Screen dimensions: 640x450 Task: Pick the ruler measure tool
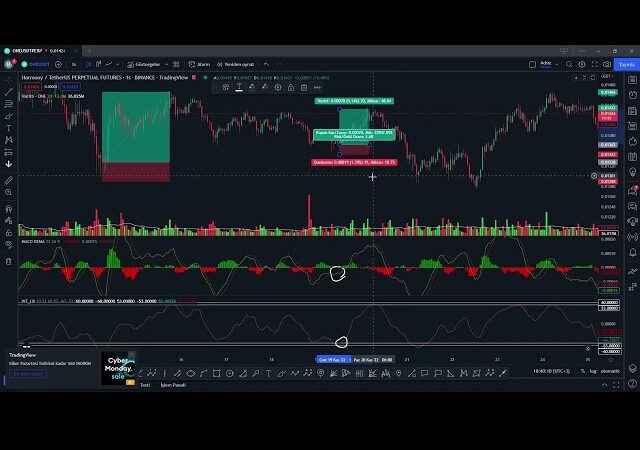(9, 180)
